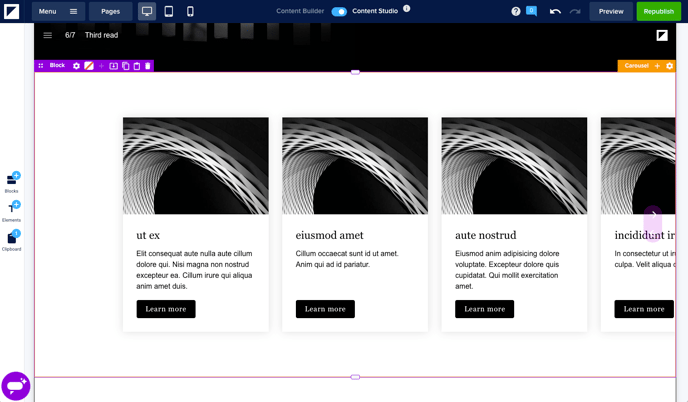Viewport: 688px width, 402px height.
Task: Open the comments notification icon
Action: (531, 11)
